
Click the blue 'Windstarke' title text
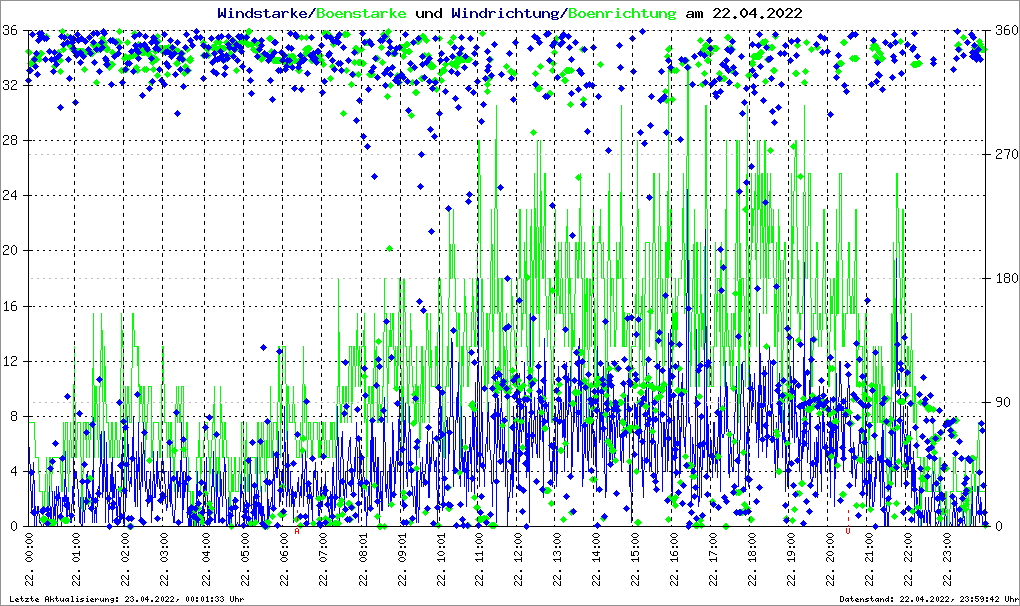(x=264, y=13)
